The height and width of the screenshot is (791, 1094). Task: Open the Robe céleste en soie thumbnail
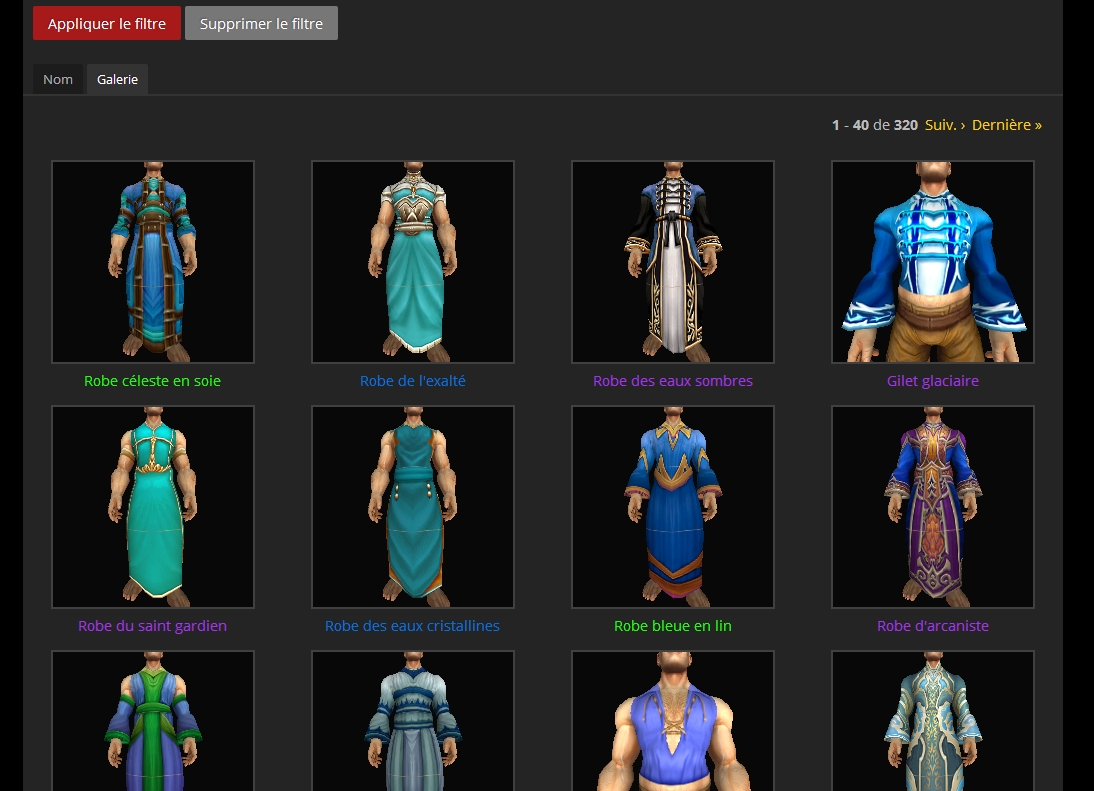[153, 262]
